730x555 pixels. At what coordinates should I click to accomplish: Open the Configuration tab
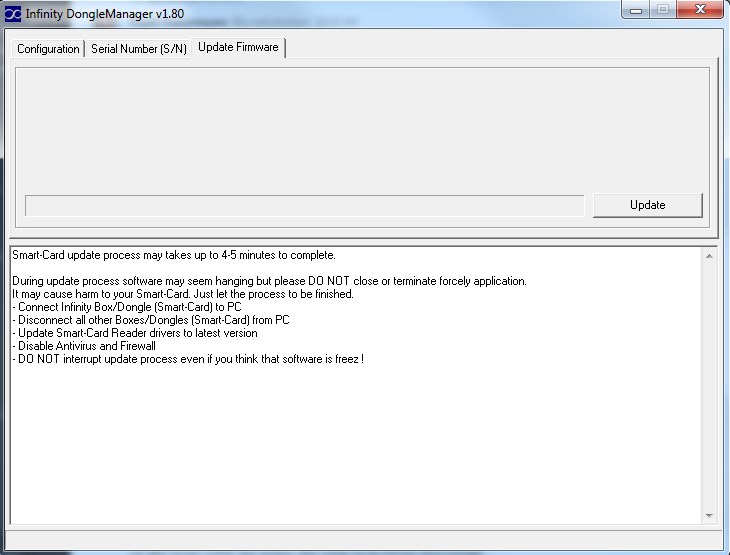48,49
